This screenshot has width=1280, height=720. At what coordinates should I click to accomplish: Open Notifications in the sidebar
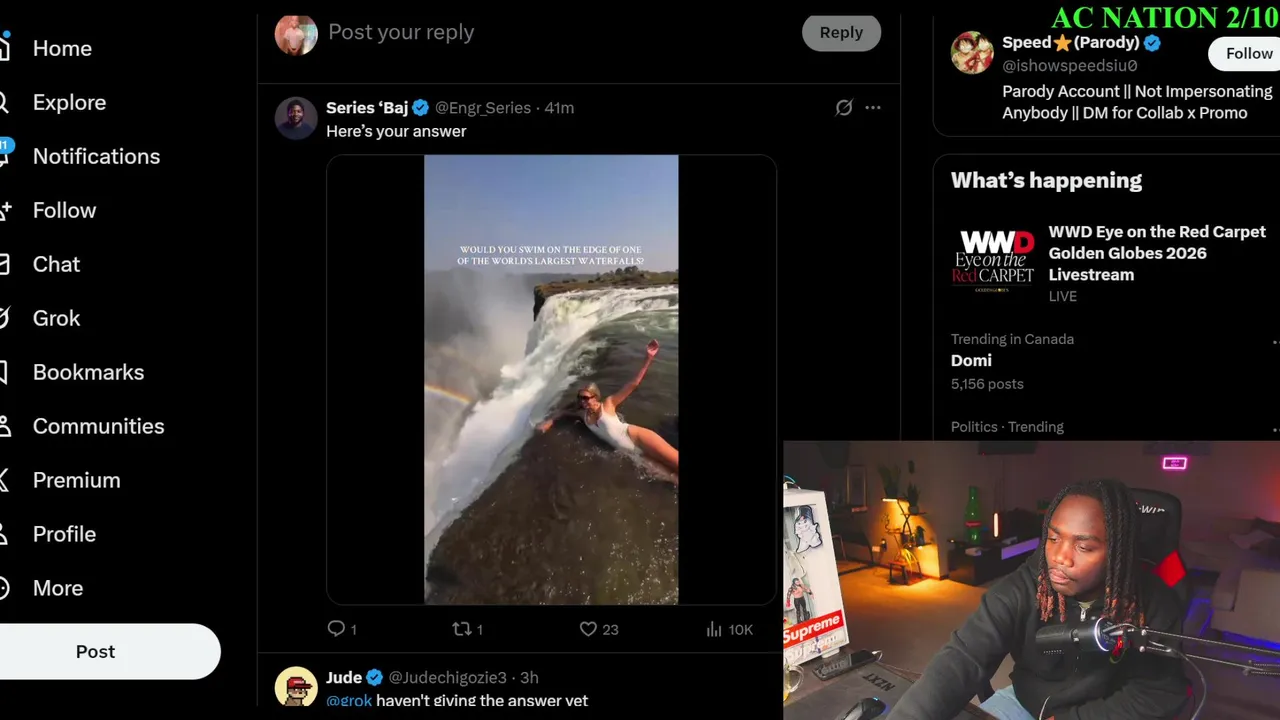tap(96, 156)
